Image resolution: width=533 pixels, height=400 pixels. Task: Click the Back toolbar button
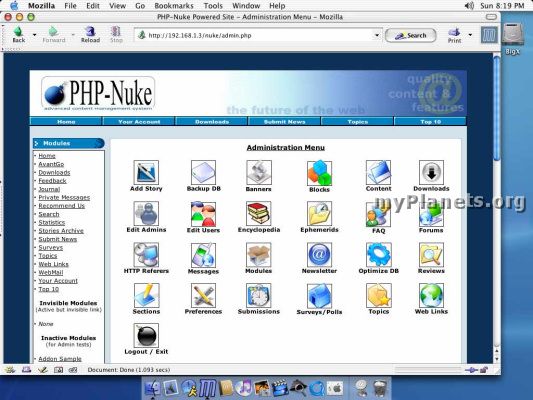18,34
